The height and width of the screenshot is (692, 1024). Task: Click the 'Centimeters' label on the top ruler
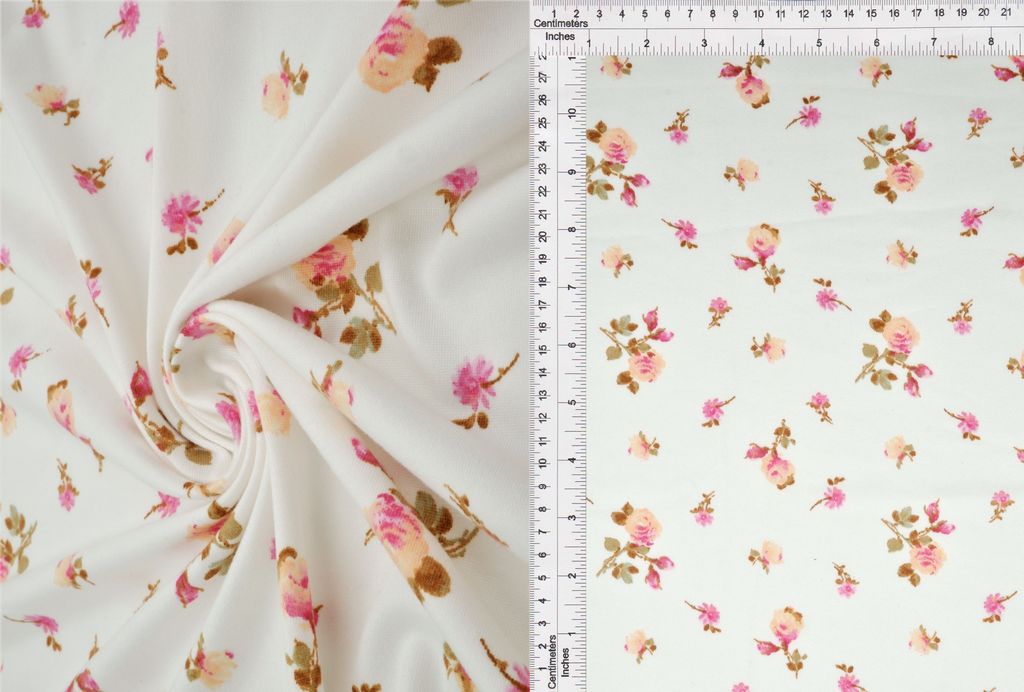(560, 24)
